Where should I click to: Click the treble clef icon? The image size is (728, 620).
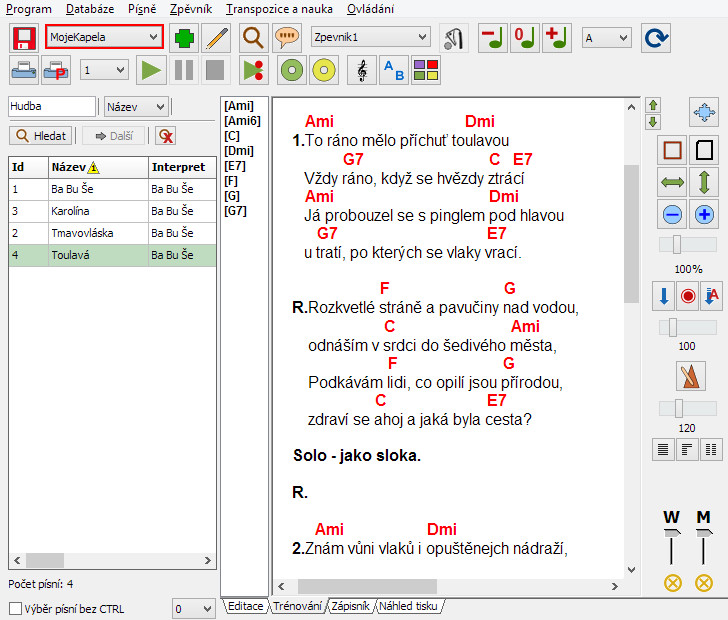point(362,71)
